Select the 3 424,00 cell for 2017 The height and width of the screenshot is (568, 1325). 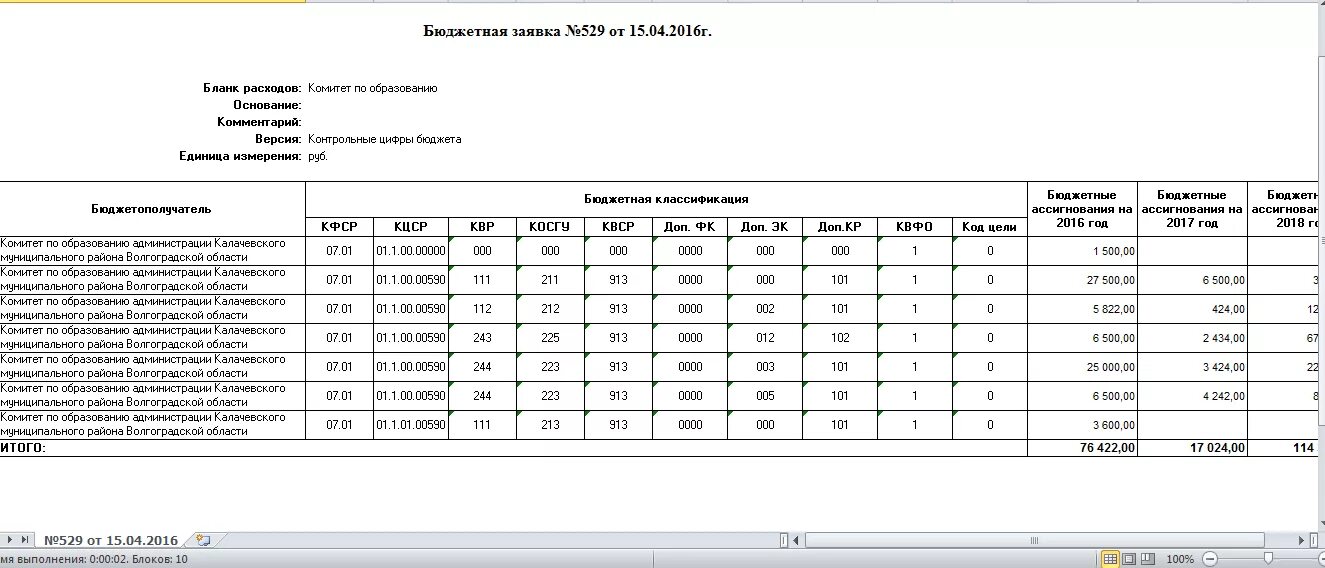click(x=1193, y=367)
